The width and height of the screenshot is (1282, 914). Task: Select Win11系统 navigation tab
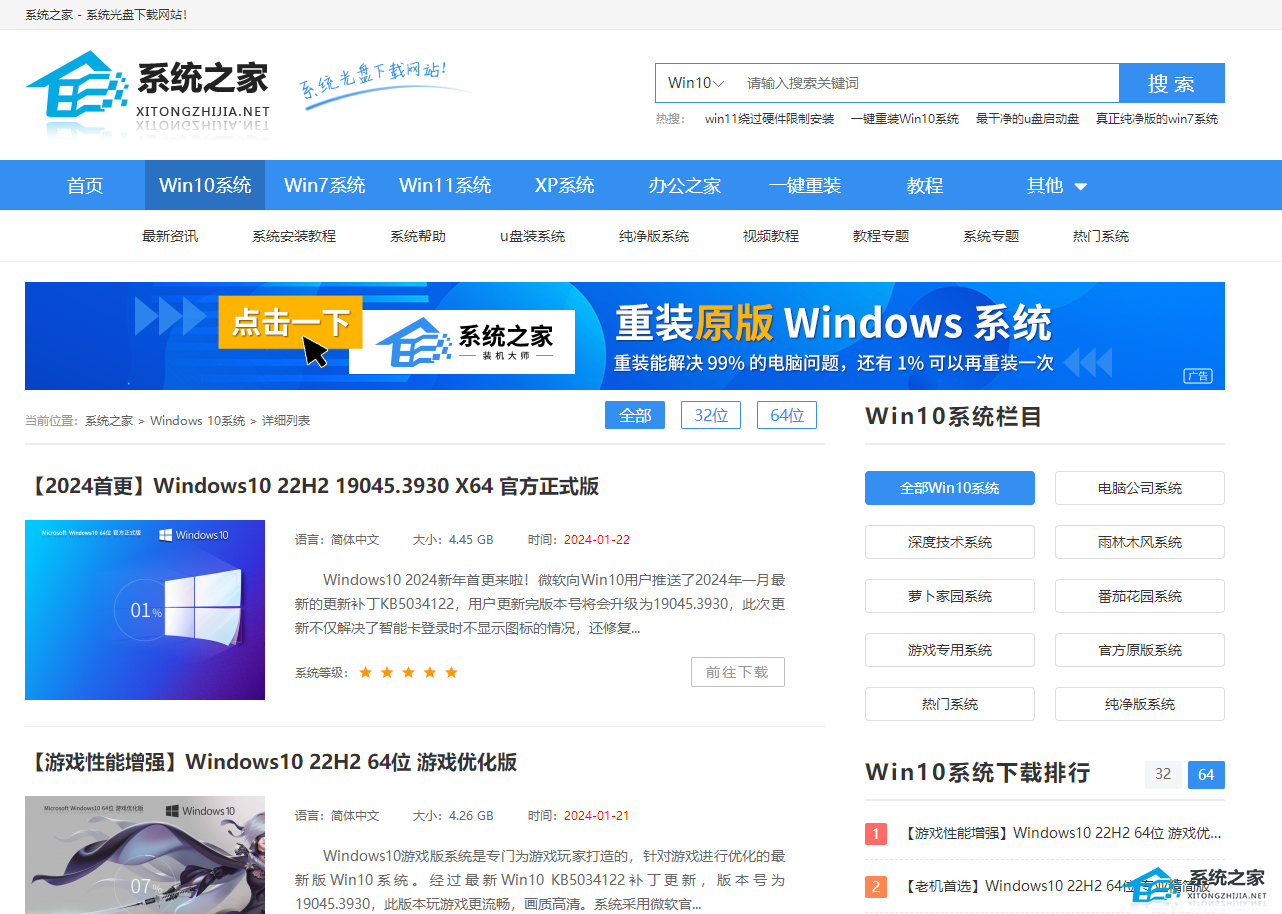pos(445,185)
